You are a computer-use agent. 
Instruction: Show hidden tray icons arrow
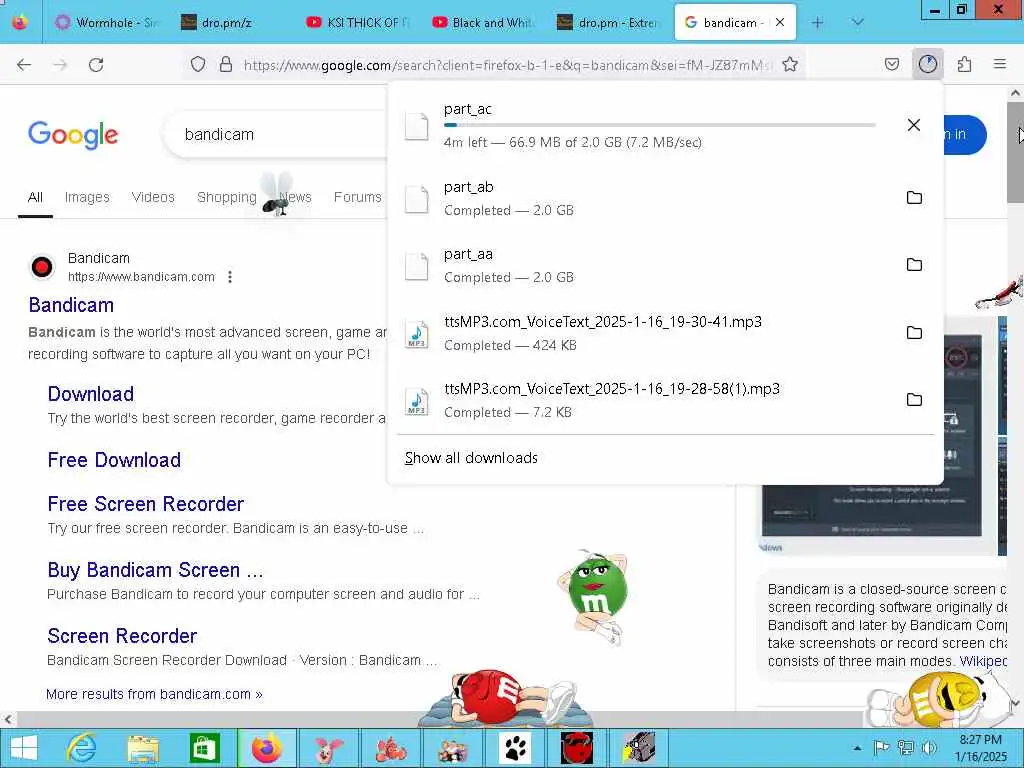857,748
